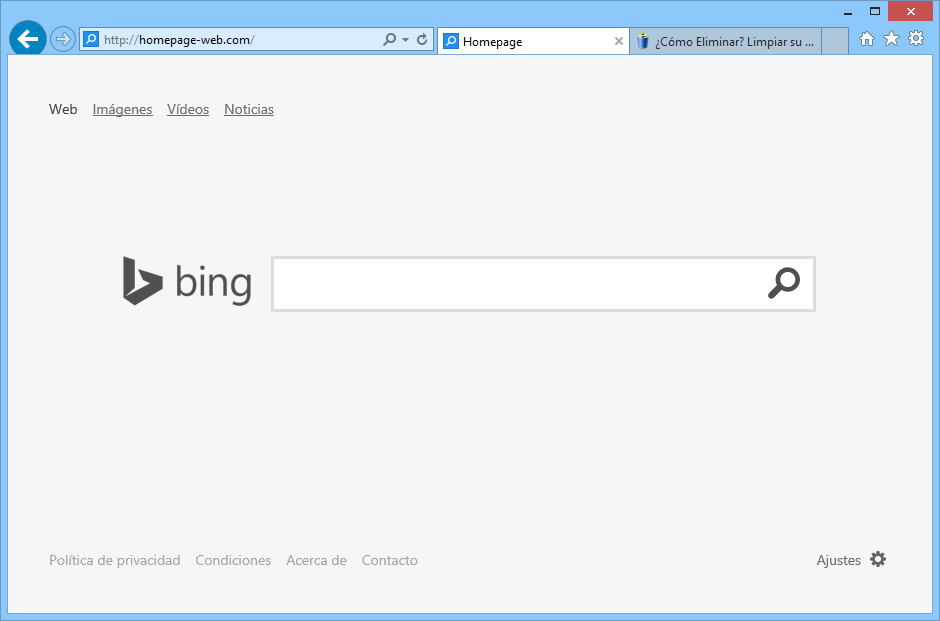This screenshot has width=940, height=621.
Task: Close the Homepage tab
Action: click(x=619, y=41)
